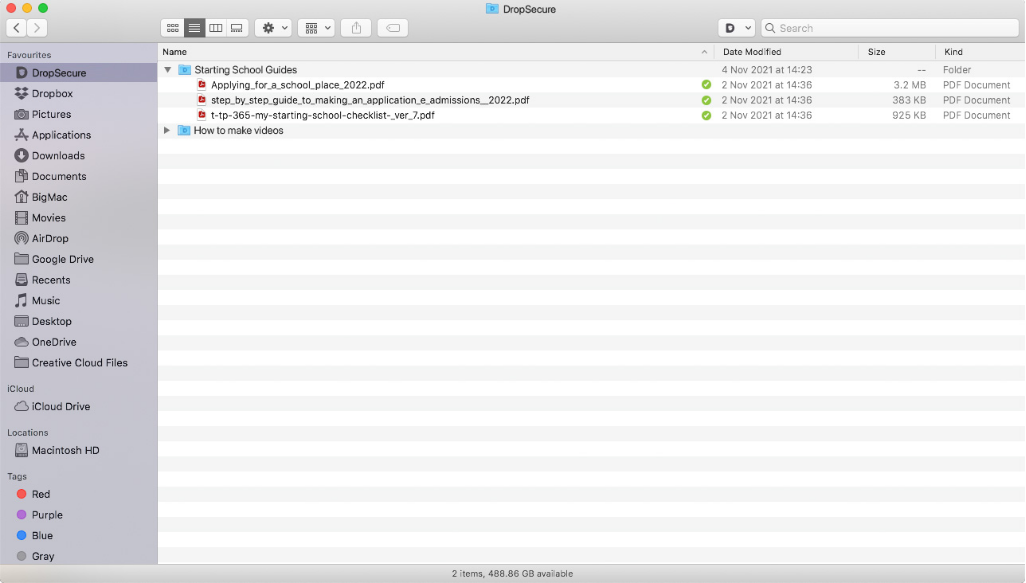Select the Starting School Guides folder

[x=245, y=69]
